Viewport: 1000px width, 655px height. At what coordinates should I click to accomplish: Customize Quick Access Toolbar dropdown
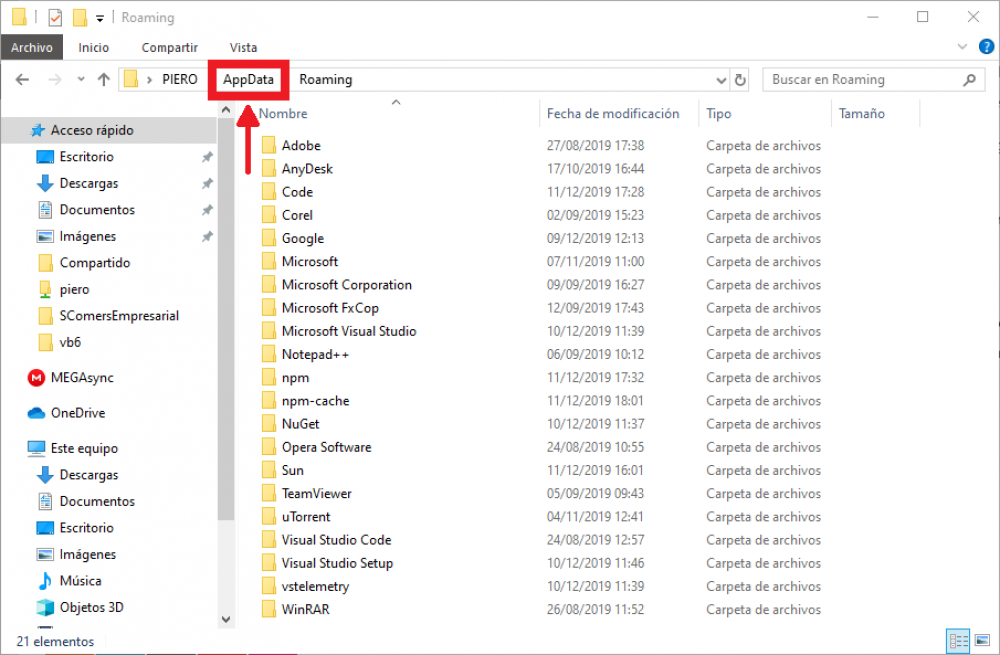(100, 18)
